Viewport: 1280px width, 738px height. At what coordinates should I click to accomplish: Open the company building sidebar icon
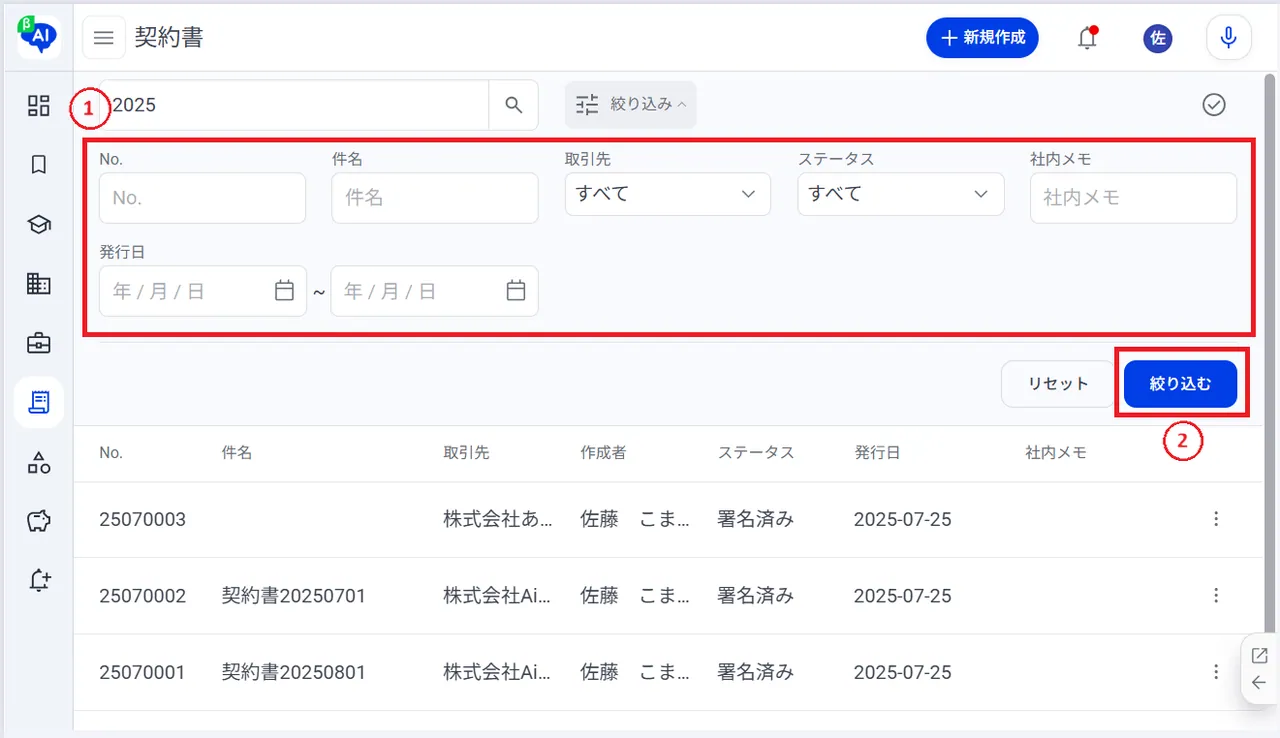pyautogui.click(x=39, y=284)
